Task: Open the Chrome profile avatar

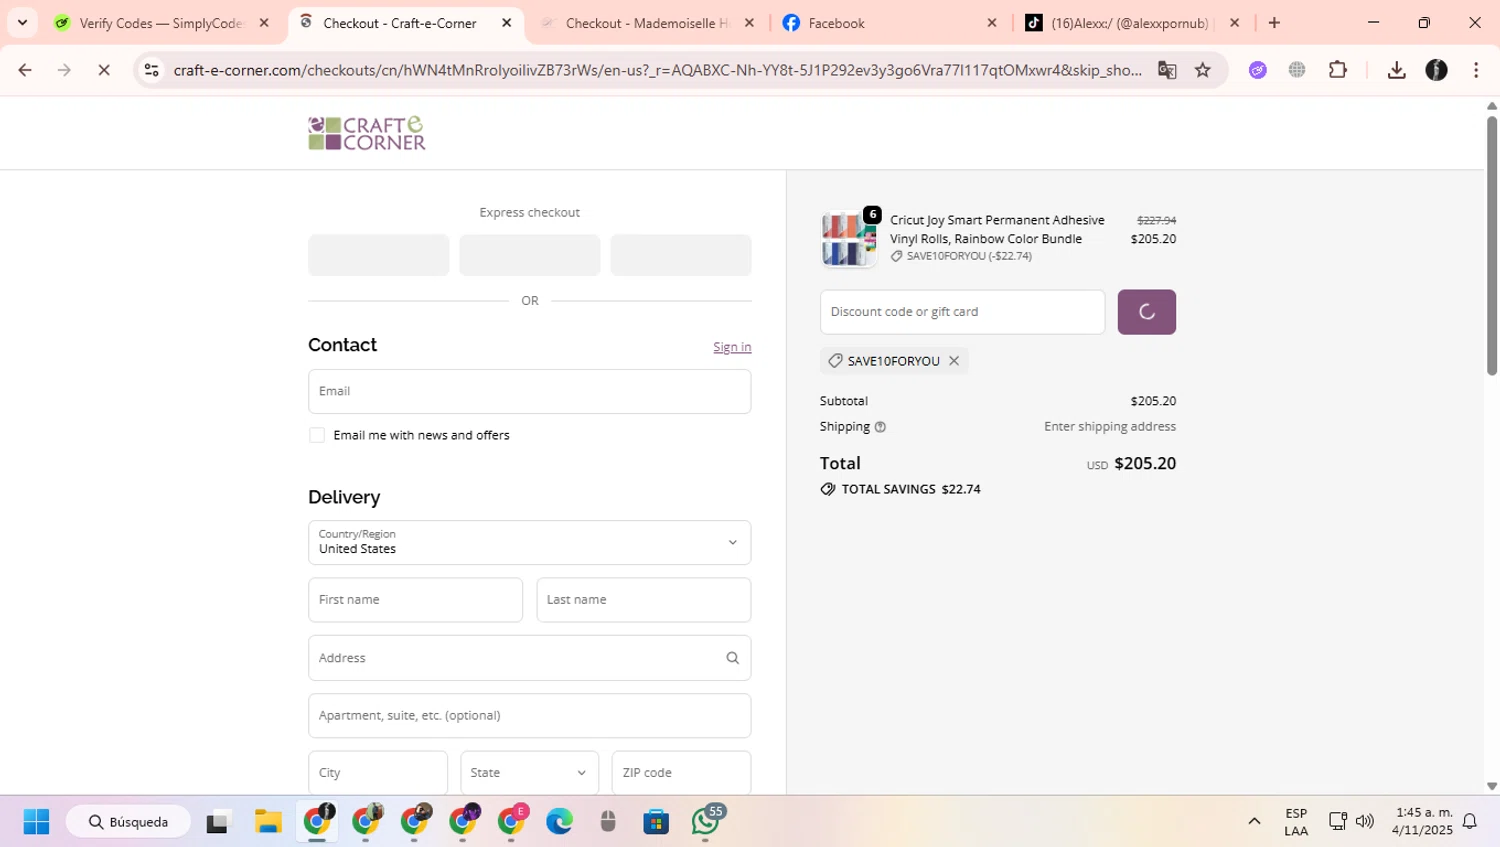Action: coord(1436,70)
